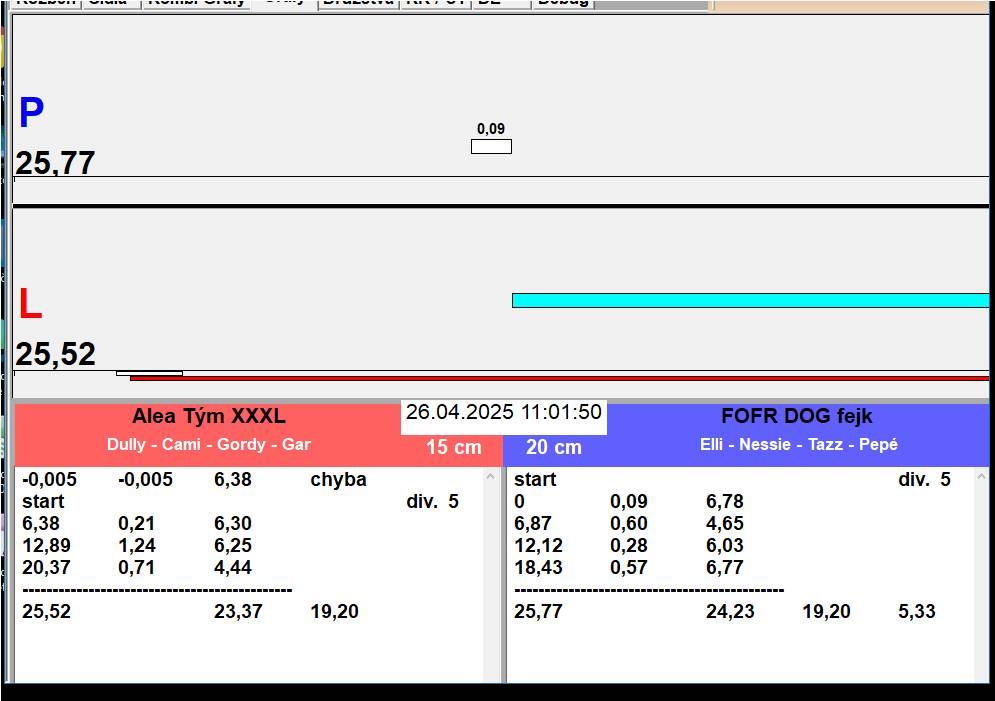995x701 pixels.
Task: Click value 4,44 in left results
Action: pyautogui.click(x=233, y=567)
